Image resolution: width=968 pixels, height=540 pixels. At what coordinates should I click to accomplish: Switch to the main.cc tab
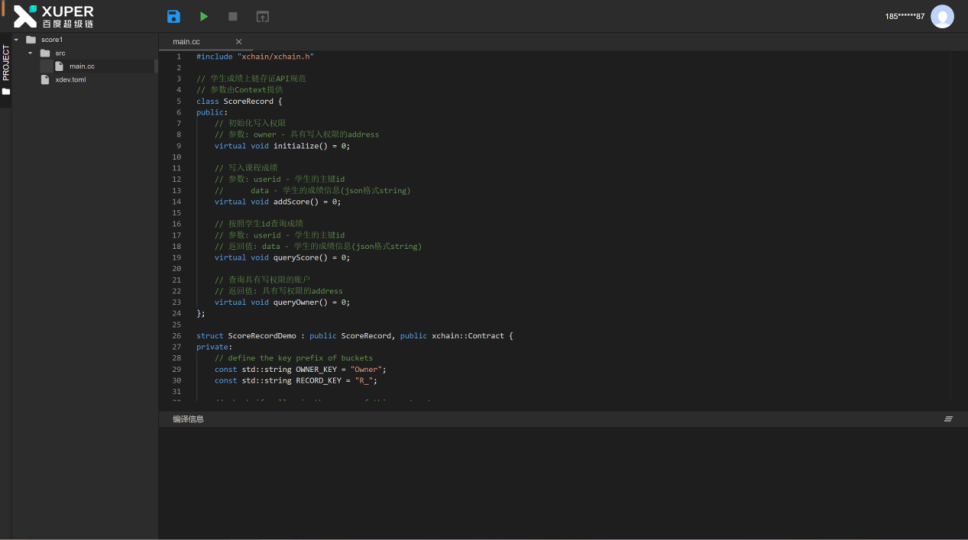pyautogui.click(x=186, y=41)
